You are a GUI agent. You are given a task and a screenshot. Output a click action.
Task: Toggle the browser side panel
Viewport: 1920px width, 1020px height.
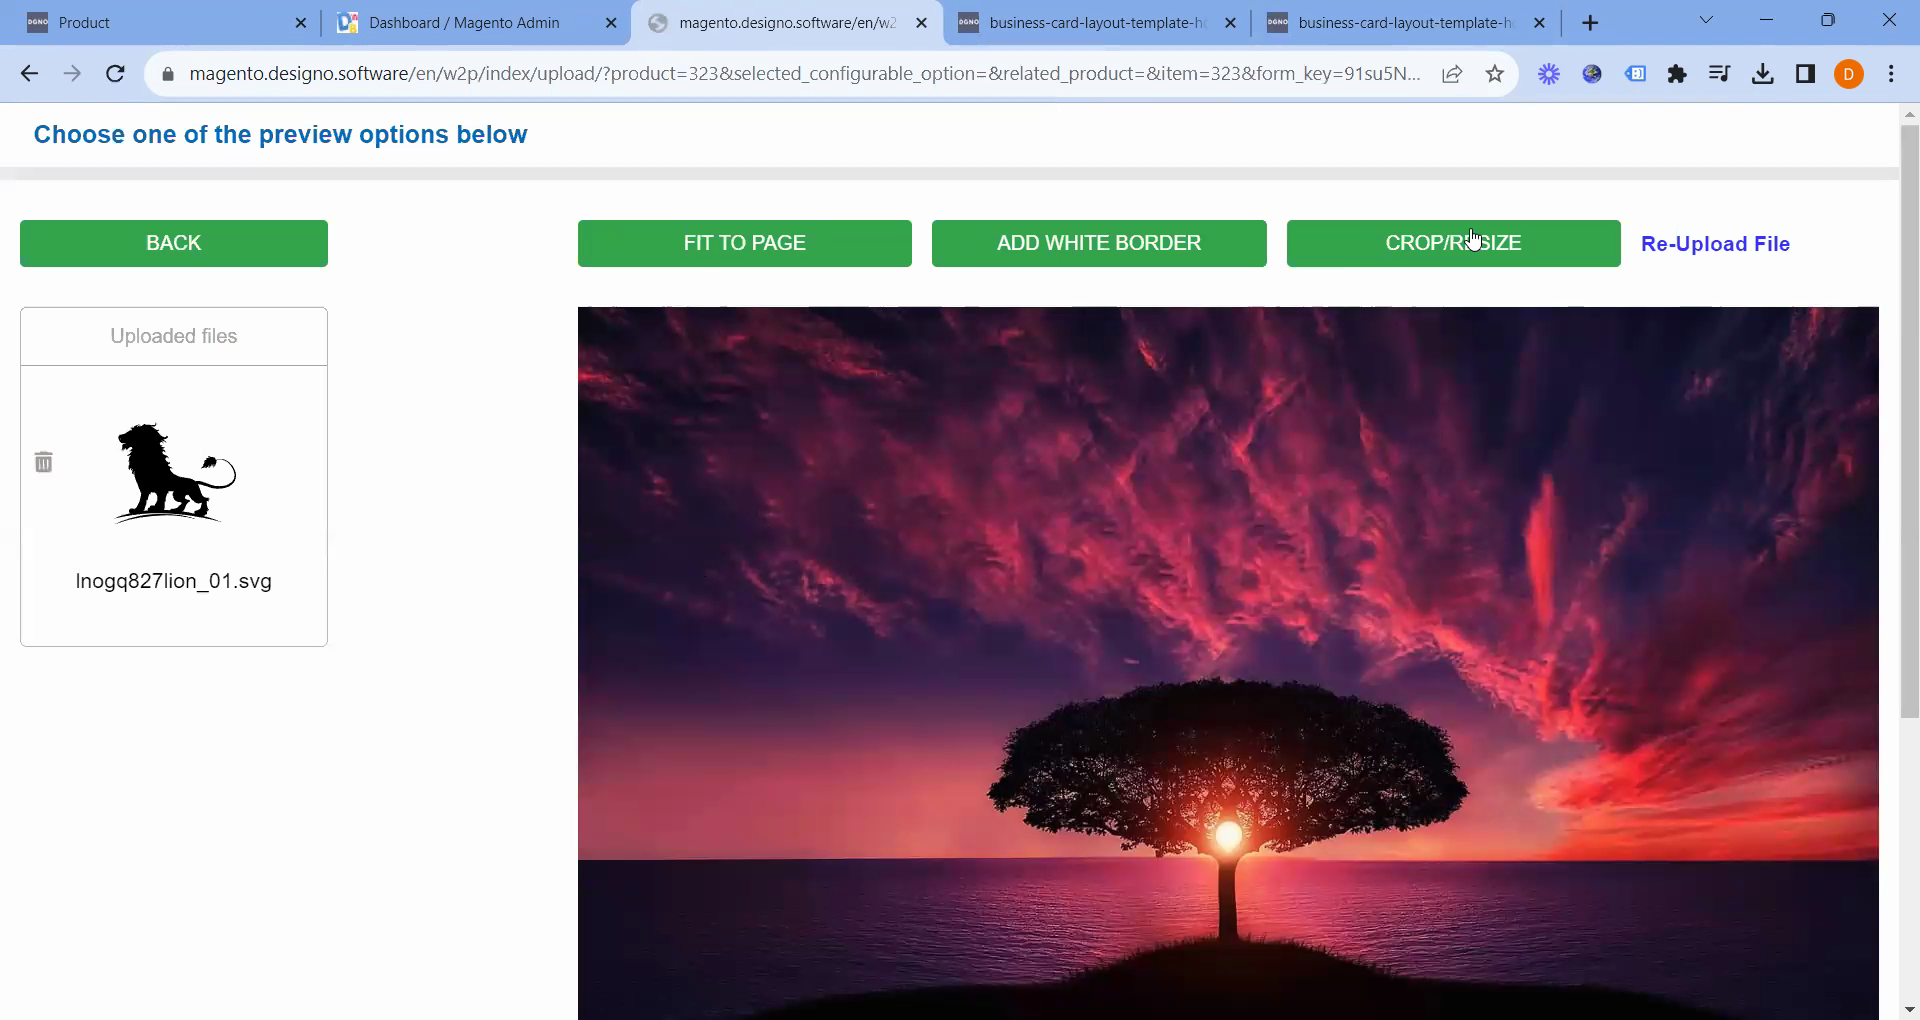[x=1805, y=73]
